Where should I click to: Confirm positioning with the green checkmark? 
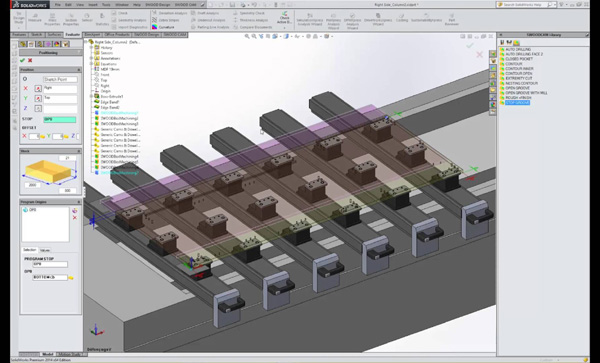point(22,60)
